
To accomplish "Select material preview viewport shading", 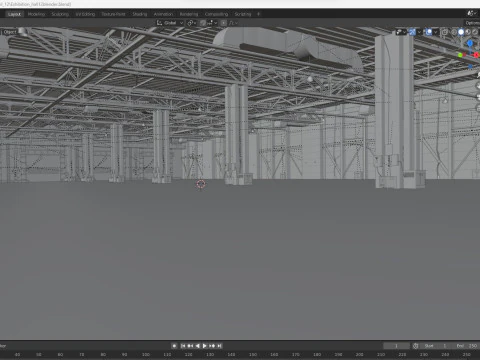I will pyautogui.click(x=468, y=32).
